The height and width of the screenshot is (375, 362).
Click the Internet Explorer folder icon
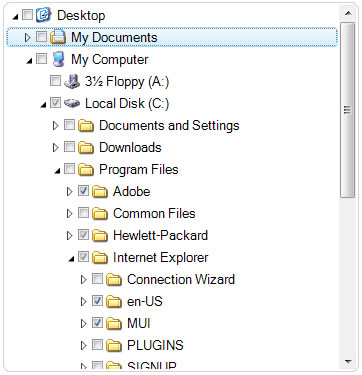coord(100,257)
